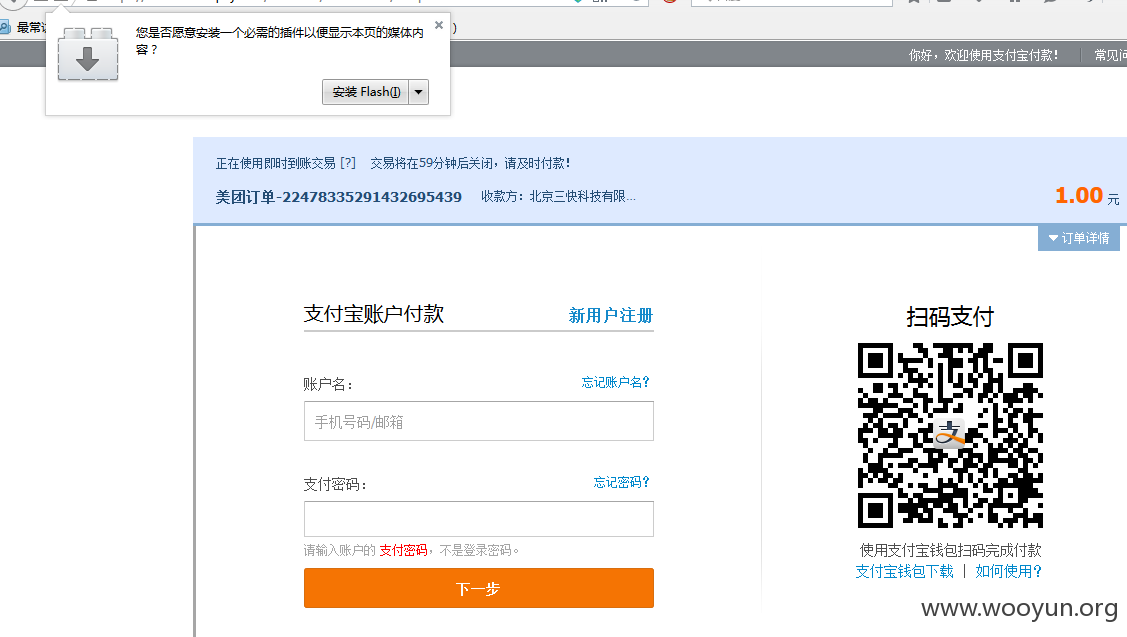
Task: Click the 支付宝账户付款 heading
Action: (374, 314)
